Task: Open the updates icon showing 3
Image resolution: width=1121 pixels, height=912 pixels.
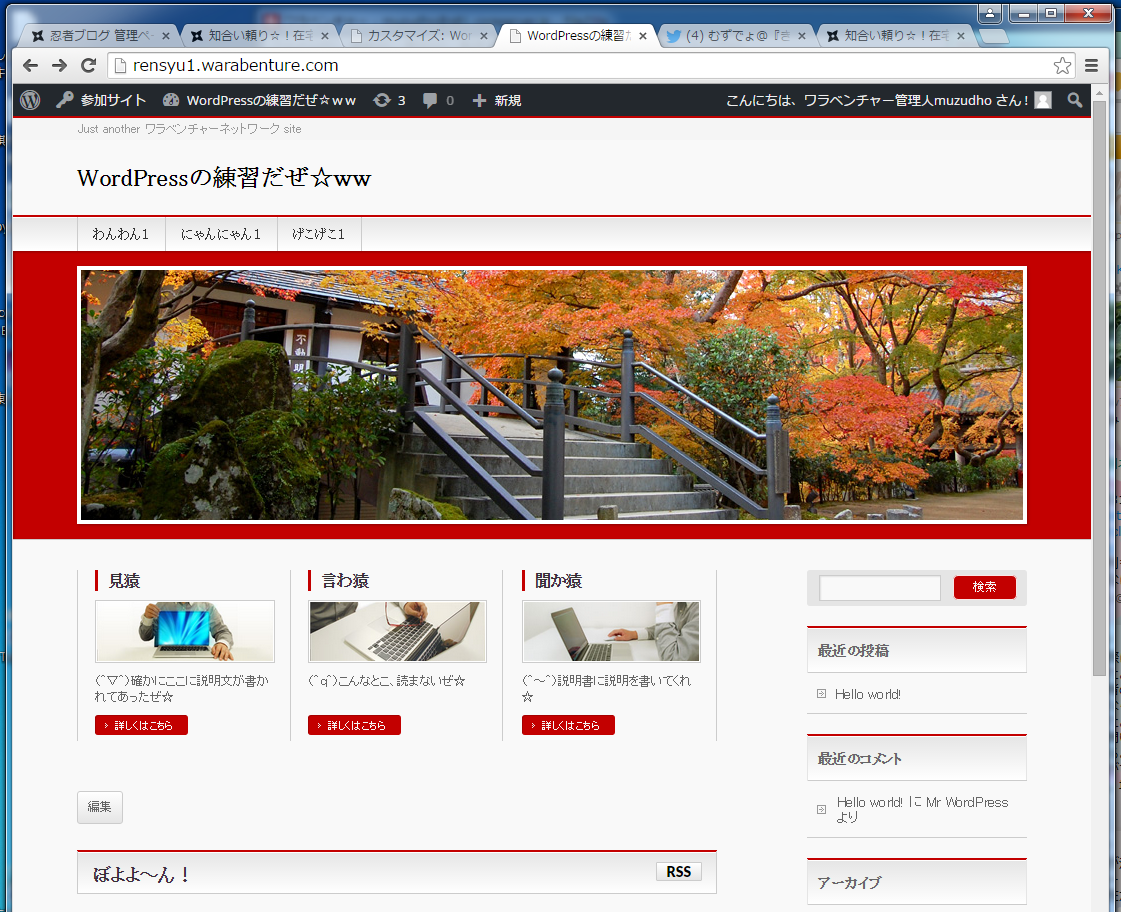Action: point(390,100)
